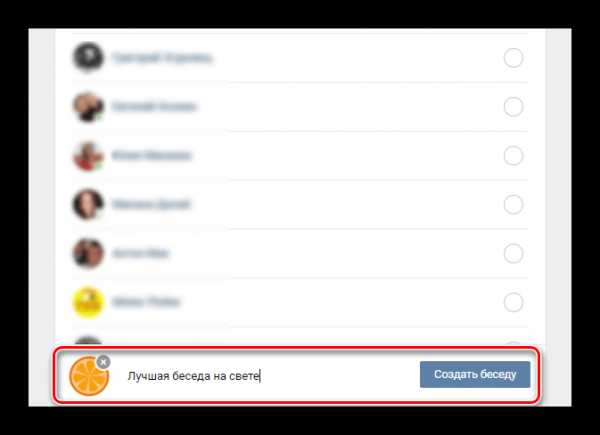Image resolution: width=600 pixels, height=435 pixels.
Task: Open the first friend's blurred name link
Action: pyautogui.click(x=162, y=58)
